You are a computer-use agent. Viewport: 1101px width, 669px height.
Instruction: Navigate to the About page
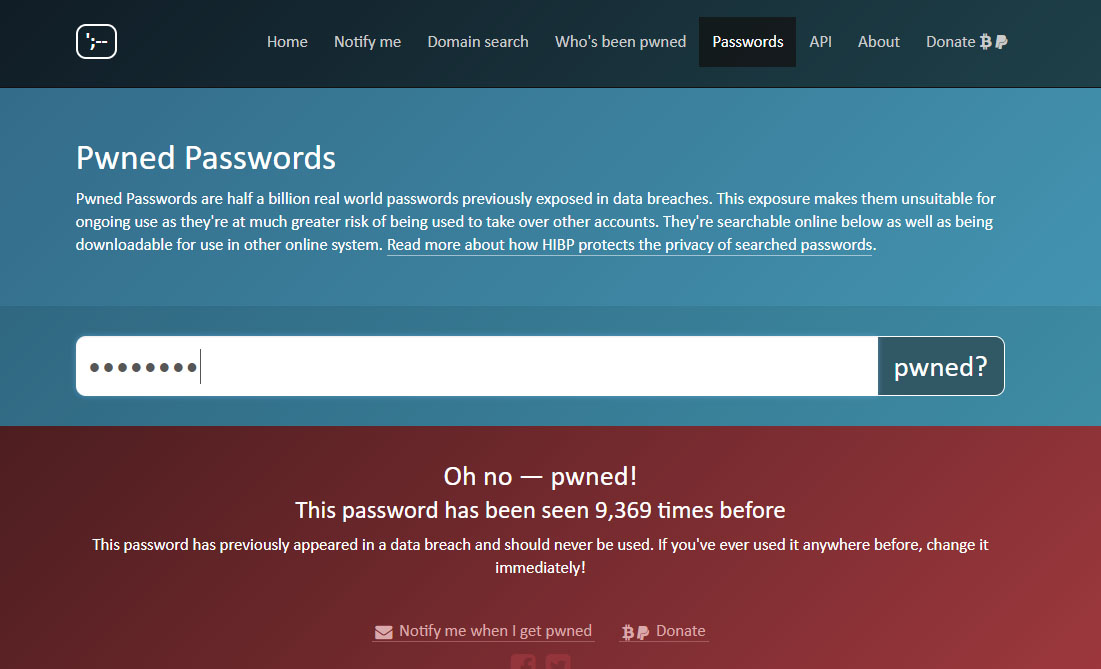tap(878, 42)
